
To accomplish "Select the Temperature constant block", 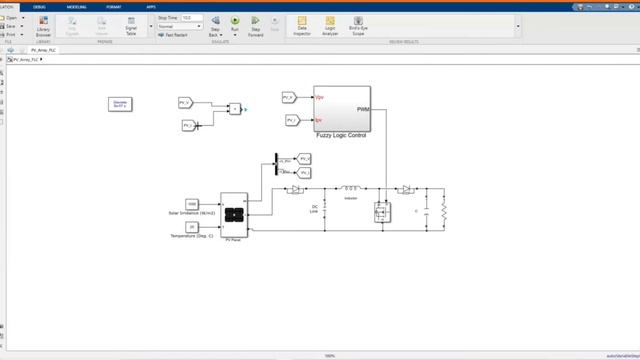I will 192,227.
